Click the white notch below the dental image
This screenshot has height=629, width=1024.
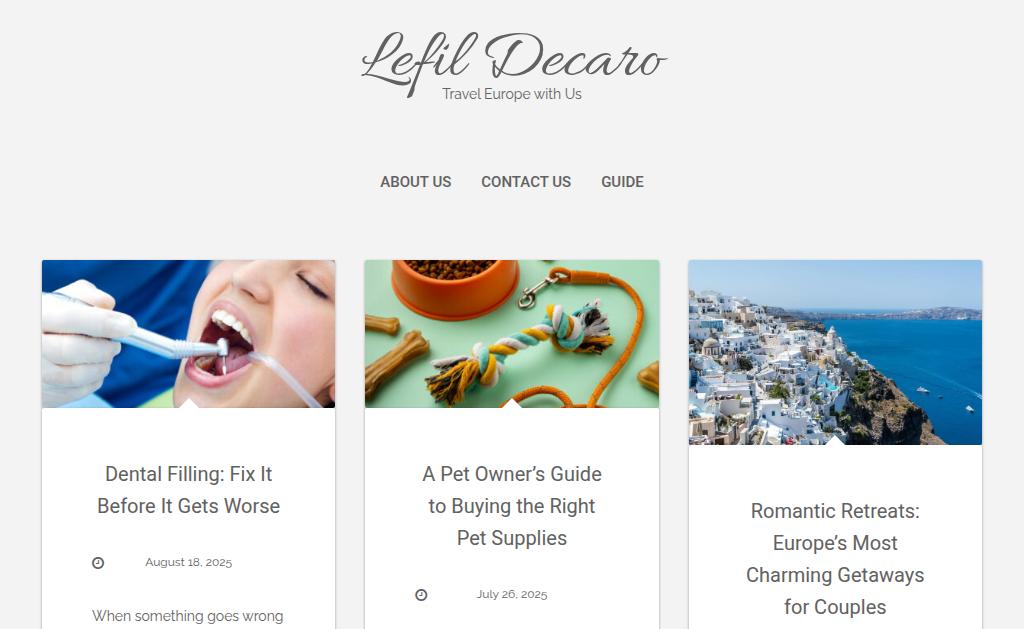pyautogui.click(x=189, y=403)
